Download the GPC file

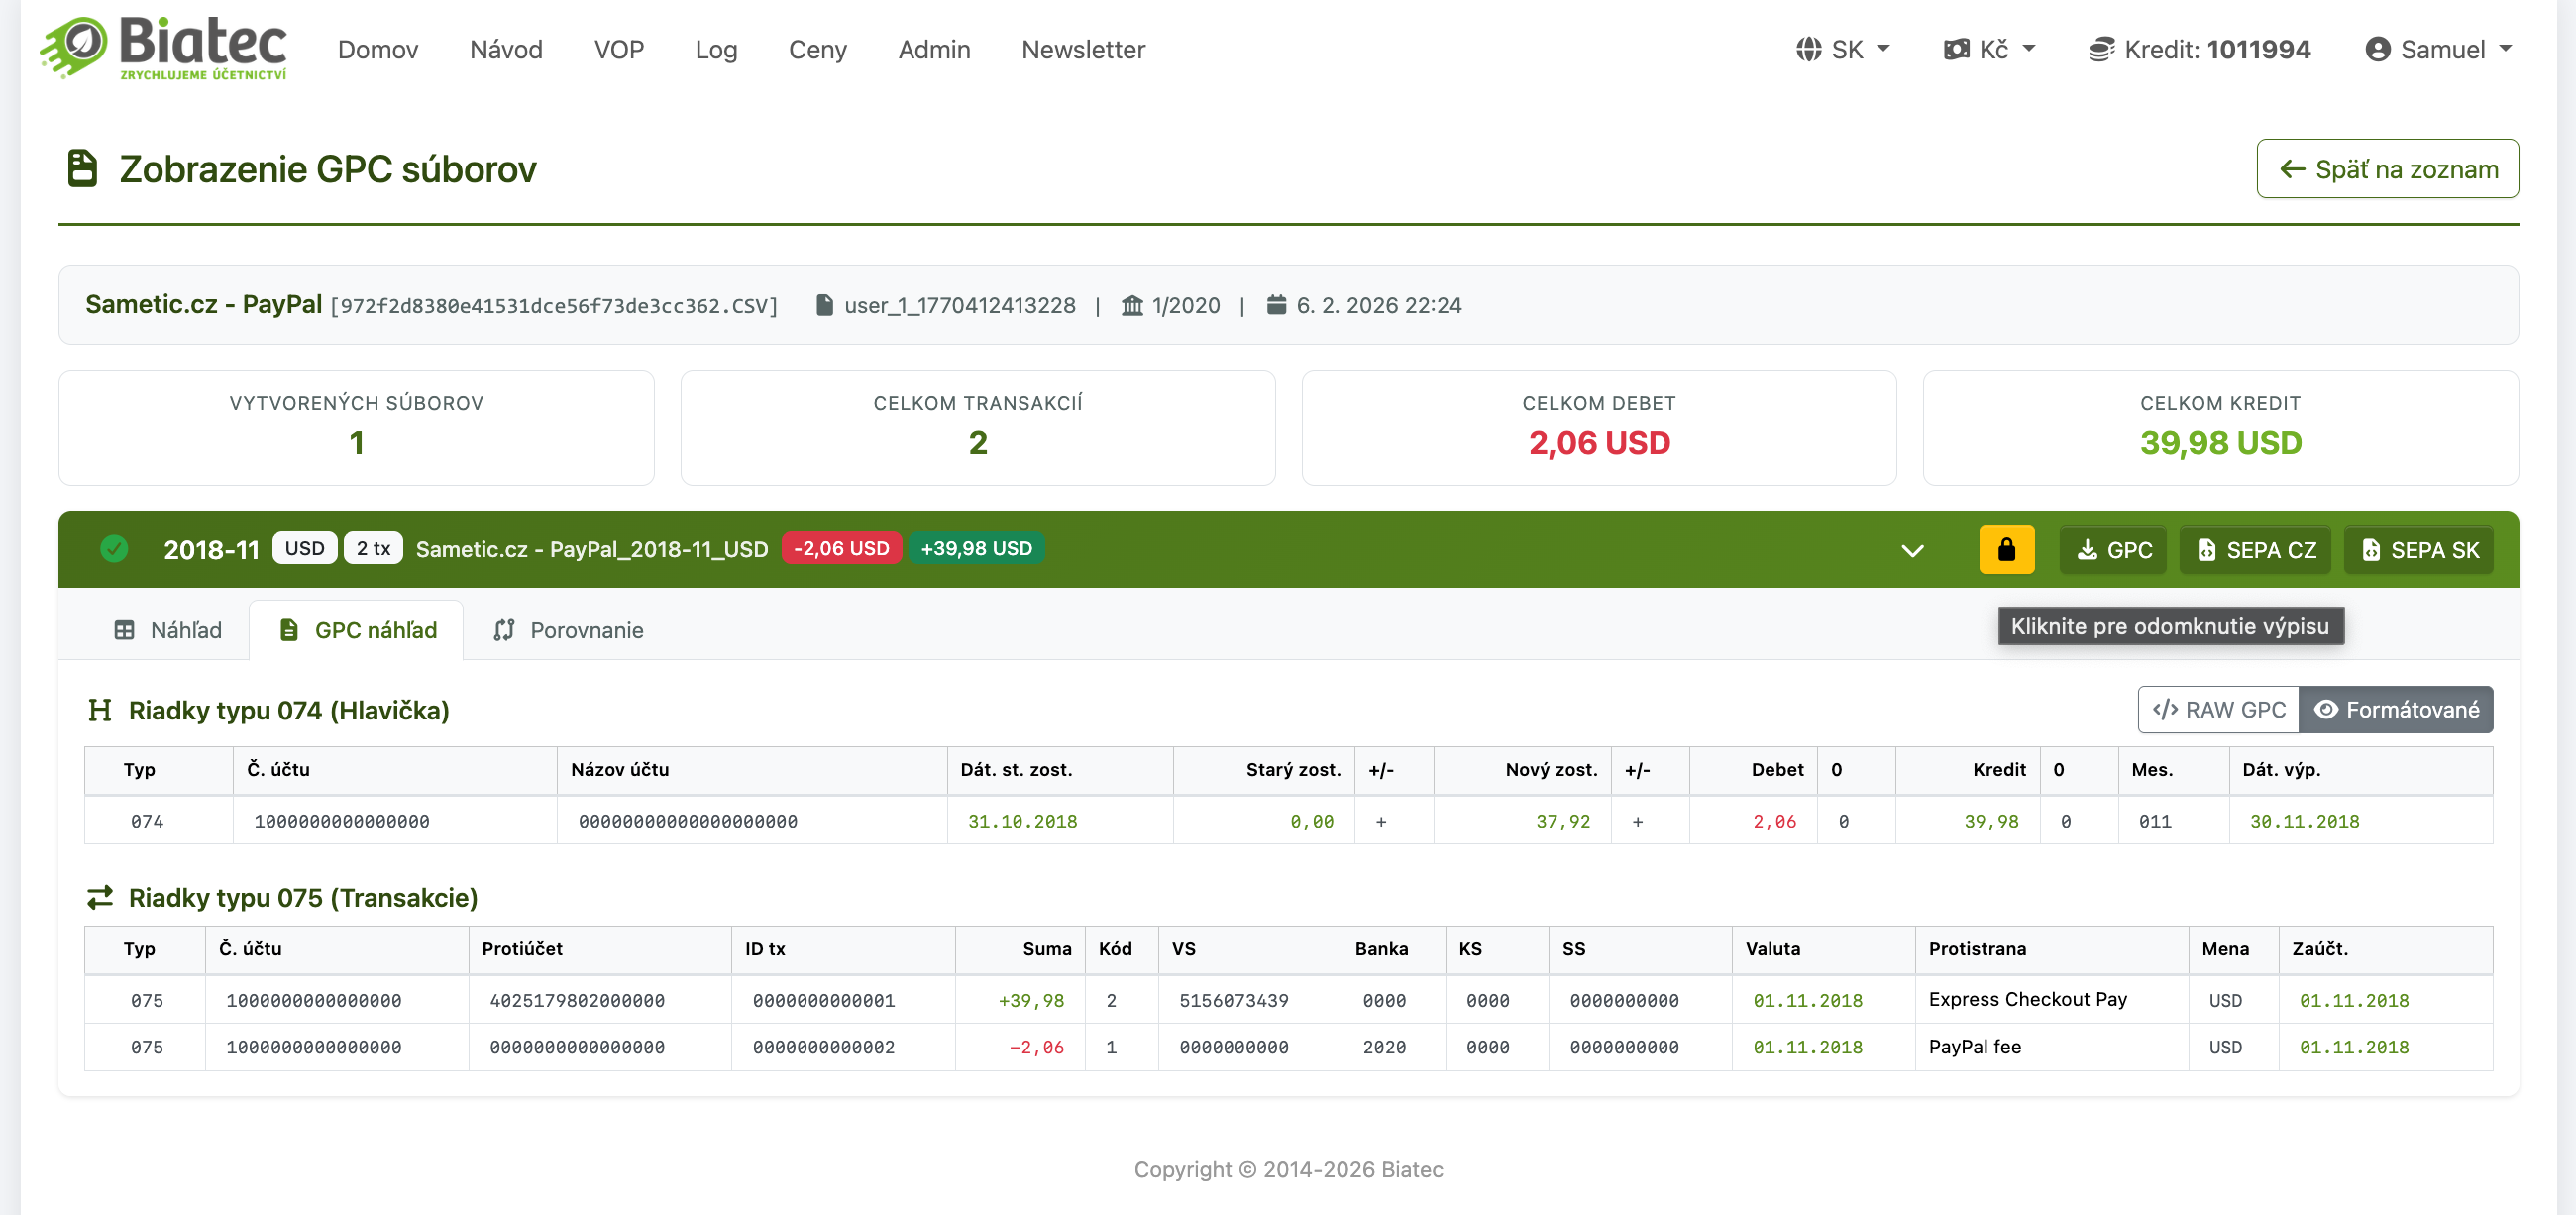[x=2113, y=549]
